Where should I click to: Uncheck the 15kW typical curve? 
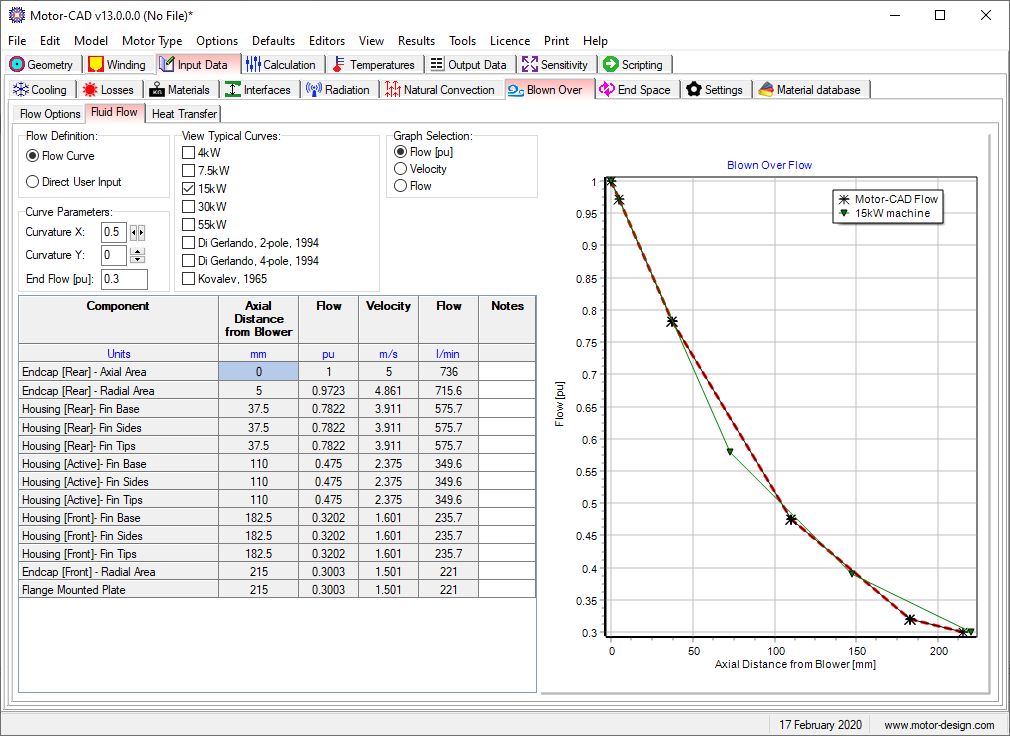click(x=188, y=189)
